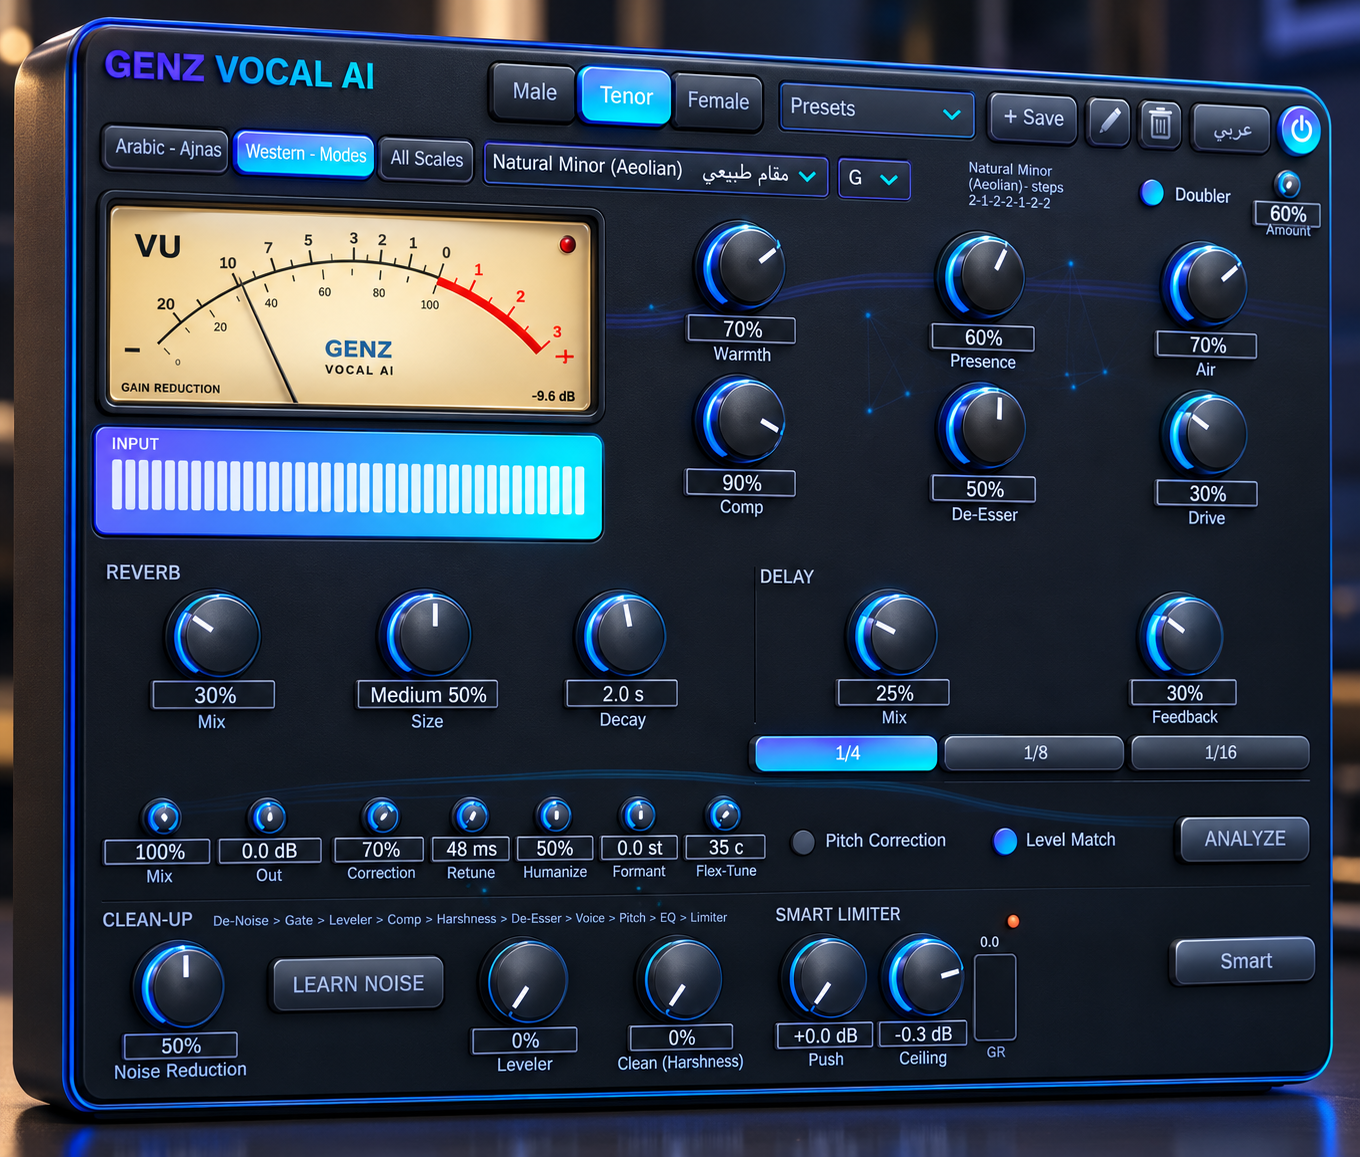Open the Presets dropdown
Screen dimensions: 1360x1157
pyautogui.click(x=876, y=110)
